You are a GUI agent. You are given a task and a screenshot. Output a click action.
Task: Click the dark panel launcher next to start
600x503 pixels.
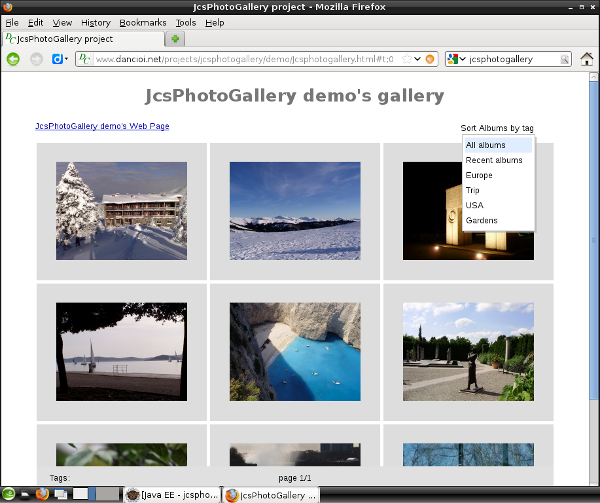tap(25, 495)
